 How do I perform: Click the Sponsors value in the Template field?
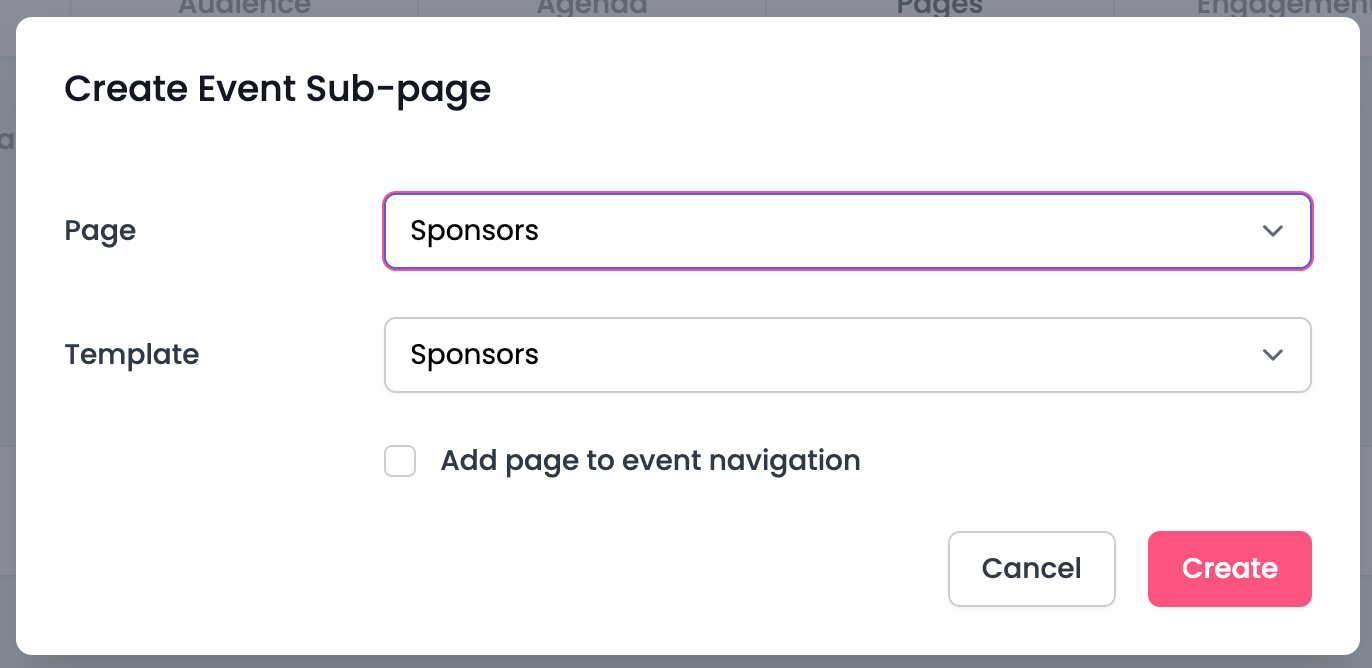click(475, 355)
